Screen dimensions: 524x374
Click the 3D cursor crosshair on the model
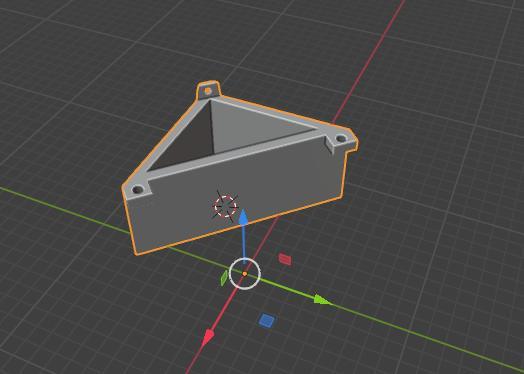[x=225, y=206]
